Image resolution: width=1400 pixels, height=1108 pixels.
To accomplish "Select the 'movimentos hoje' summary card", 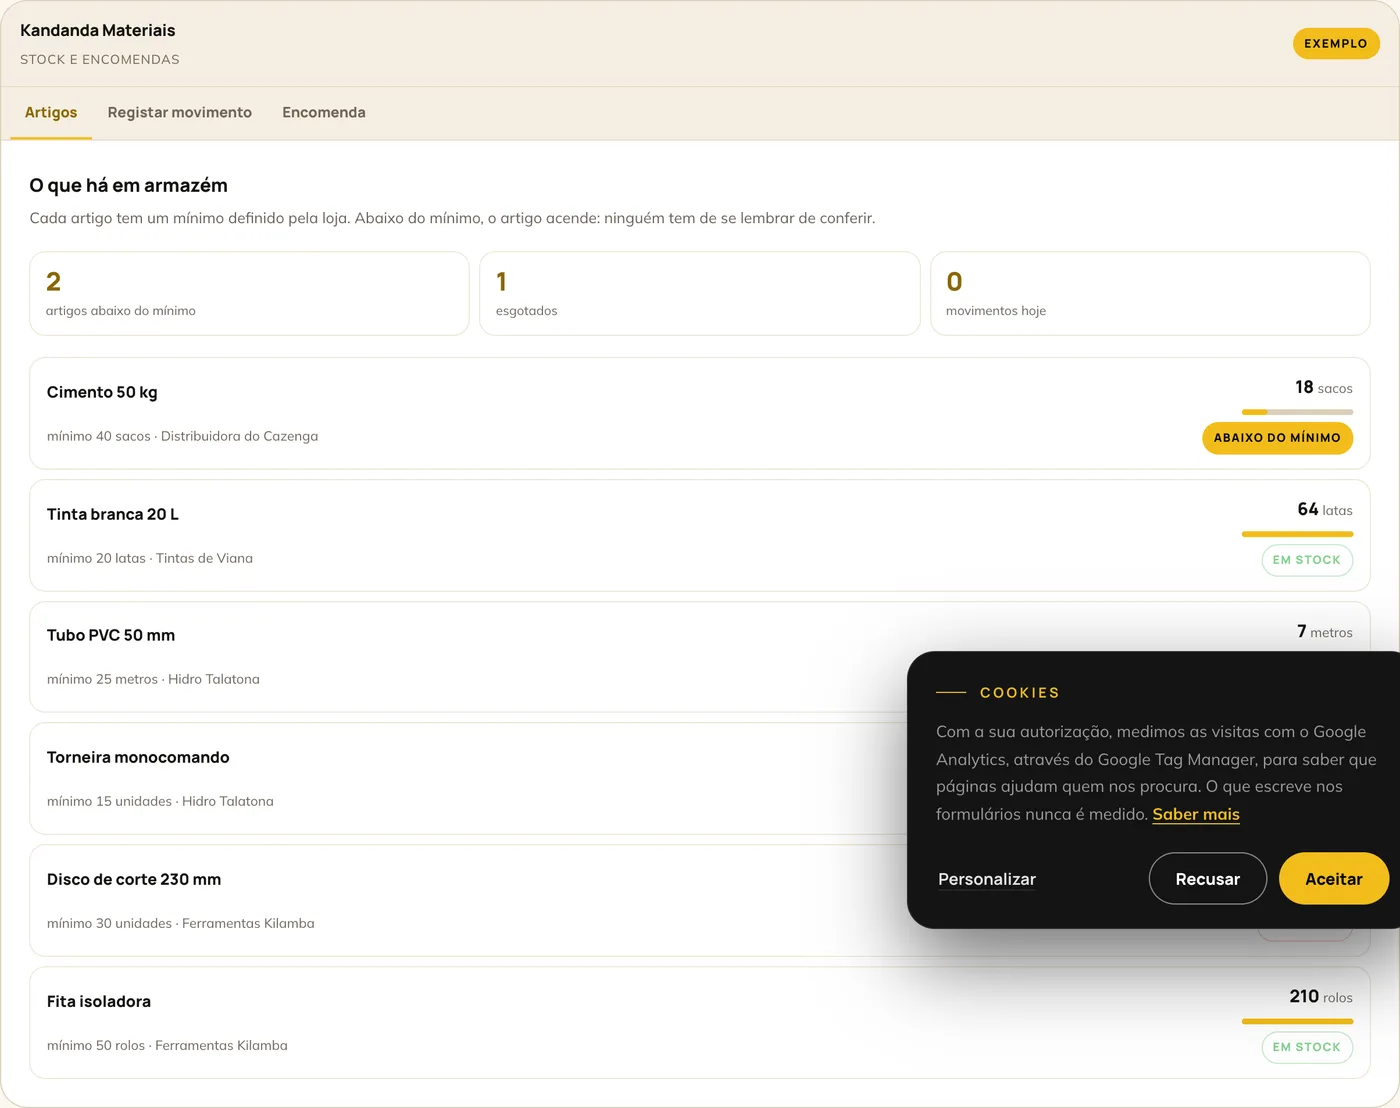I will 1150,294.
